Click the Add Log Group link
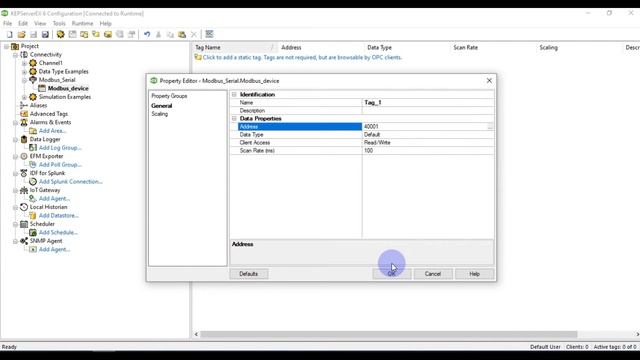The height and width of the screenshot is (360, 640). pyautogui.click(x=60, y=148)
